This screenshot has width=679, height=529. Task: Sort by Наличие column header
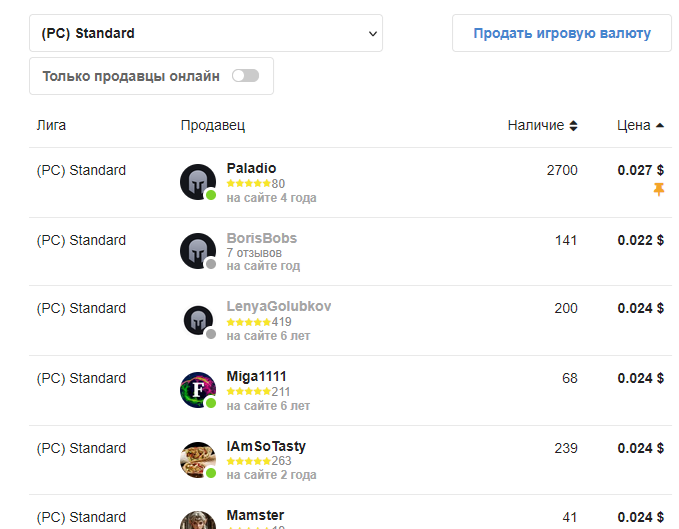click(543, 126)
